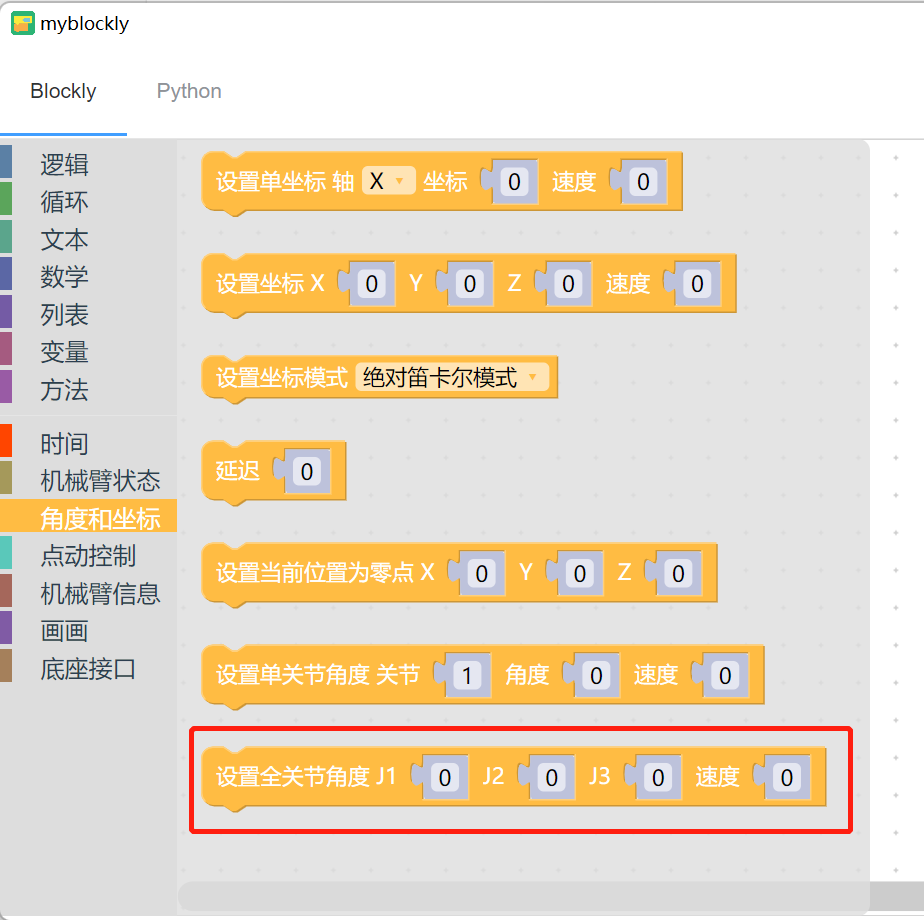Click 坐标 value field in 设置单坐标 block
The image size is (924, 920).
pos(514,182)
